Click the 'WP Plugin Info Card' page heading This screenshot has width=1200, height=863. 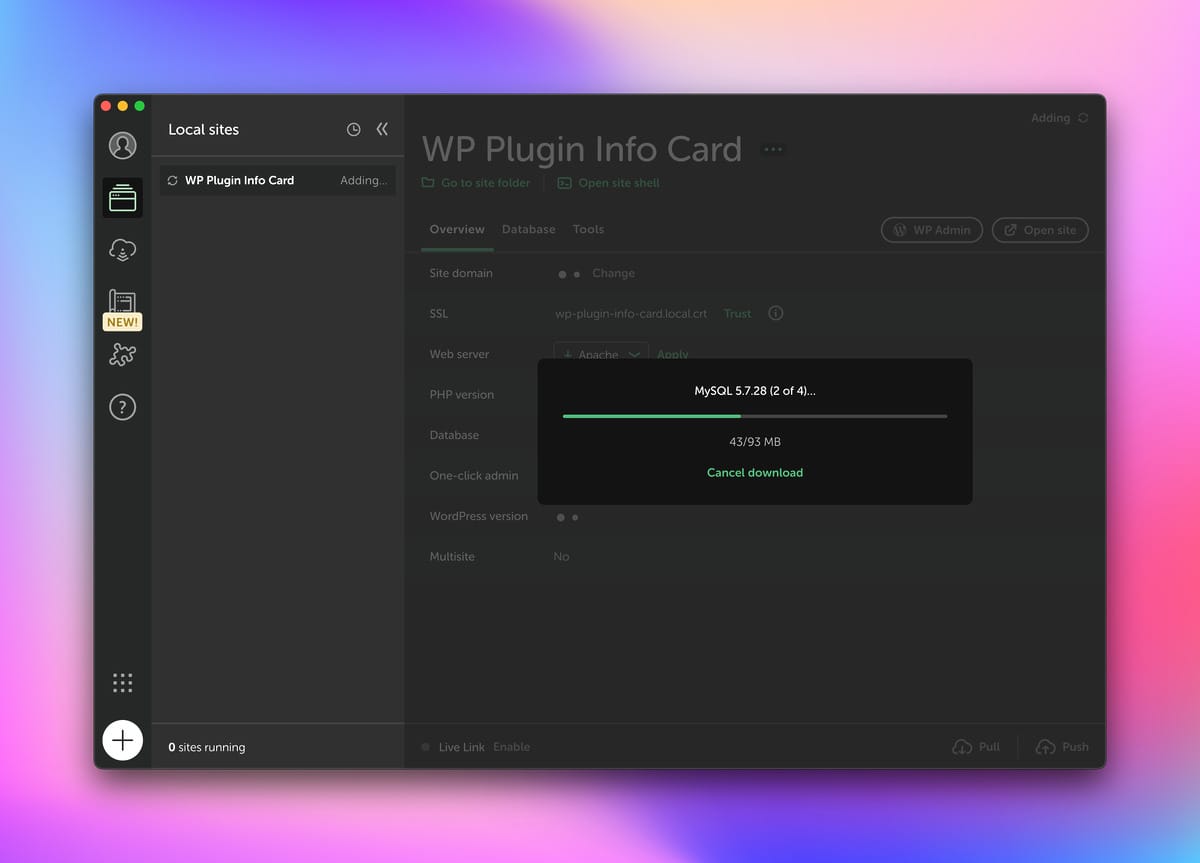(582, 149)
